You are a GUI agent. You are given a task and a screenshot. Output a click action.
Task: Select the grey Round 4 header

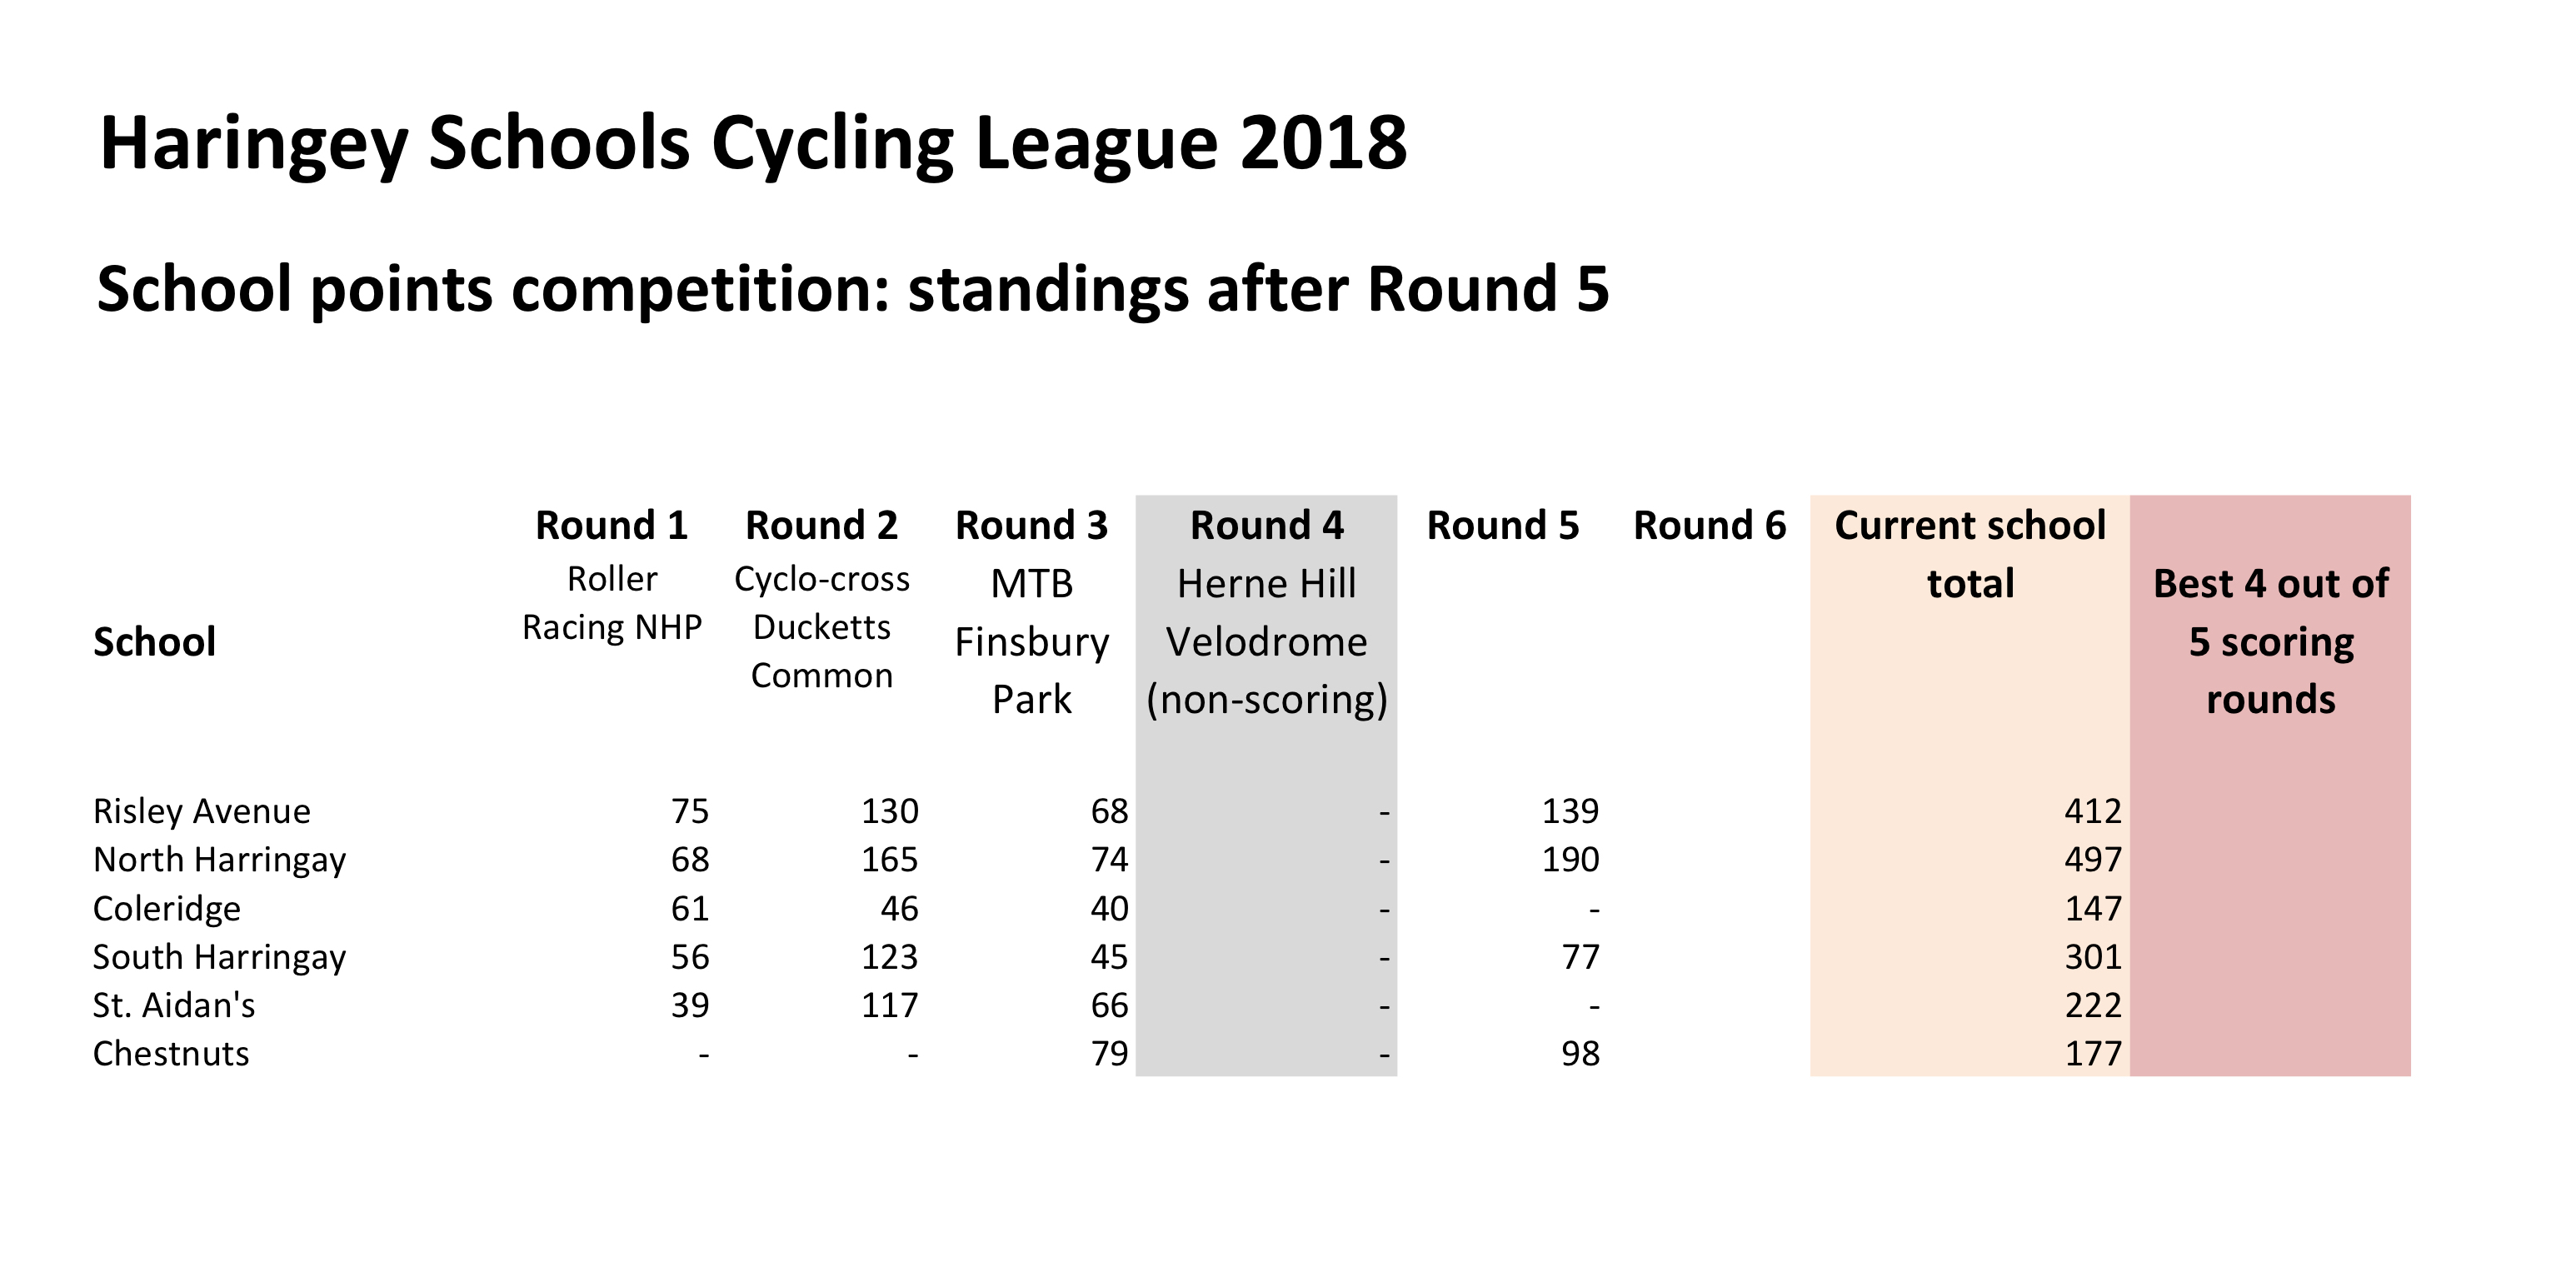point(1266,526)
